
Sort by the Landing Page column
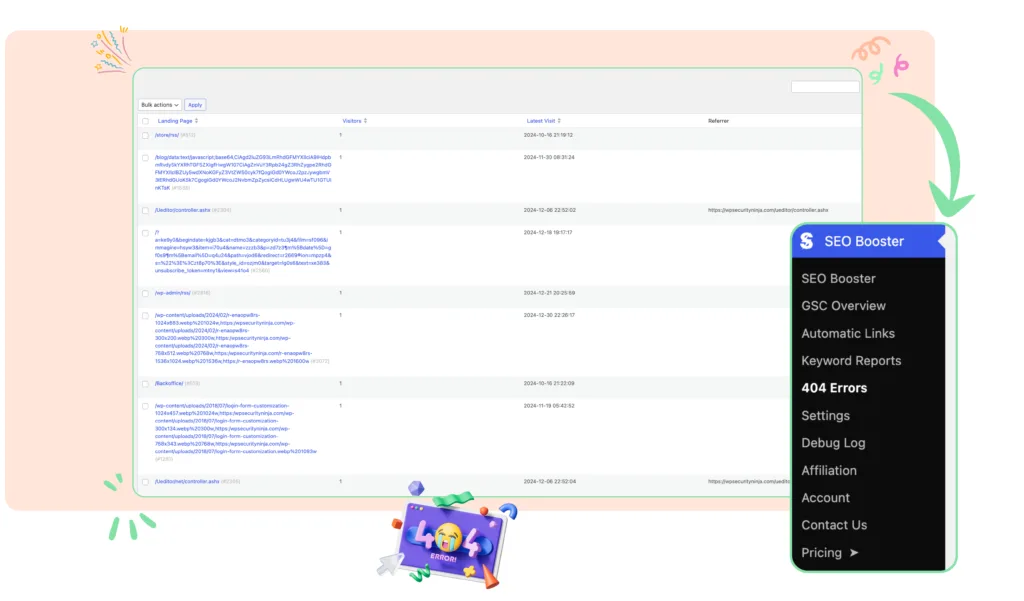tap(175, 121)
